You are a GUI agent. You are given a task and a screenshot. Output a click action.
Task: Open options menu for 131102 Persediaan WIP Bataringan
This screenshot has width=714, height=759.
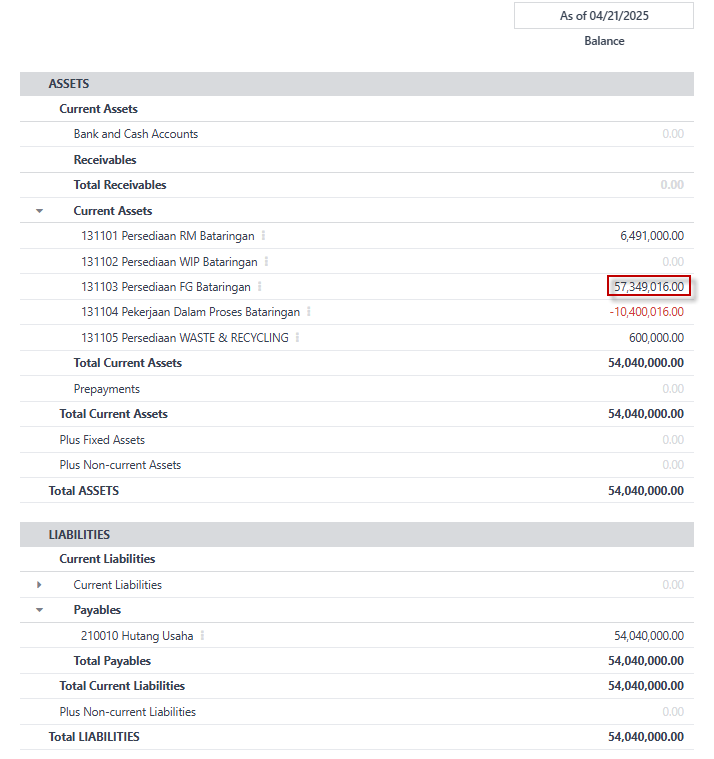coord(266,262)
